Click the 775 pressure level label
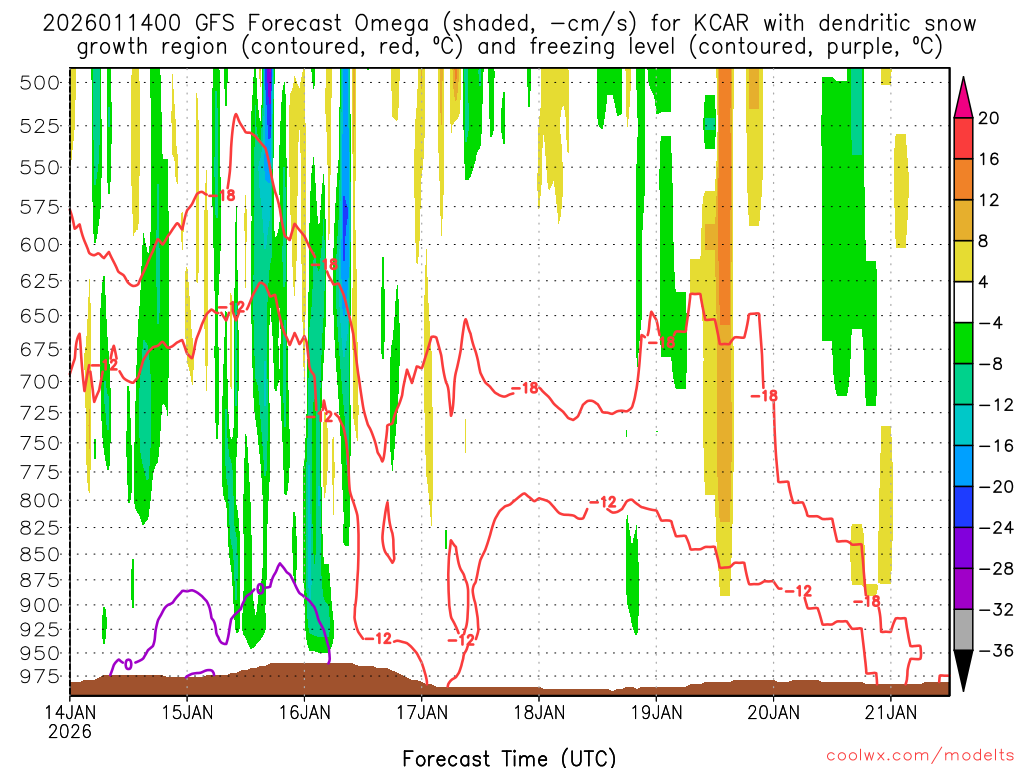 pos(39,472)
